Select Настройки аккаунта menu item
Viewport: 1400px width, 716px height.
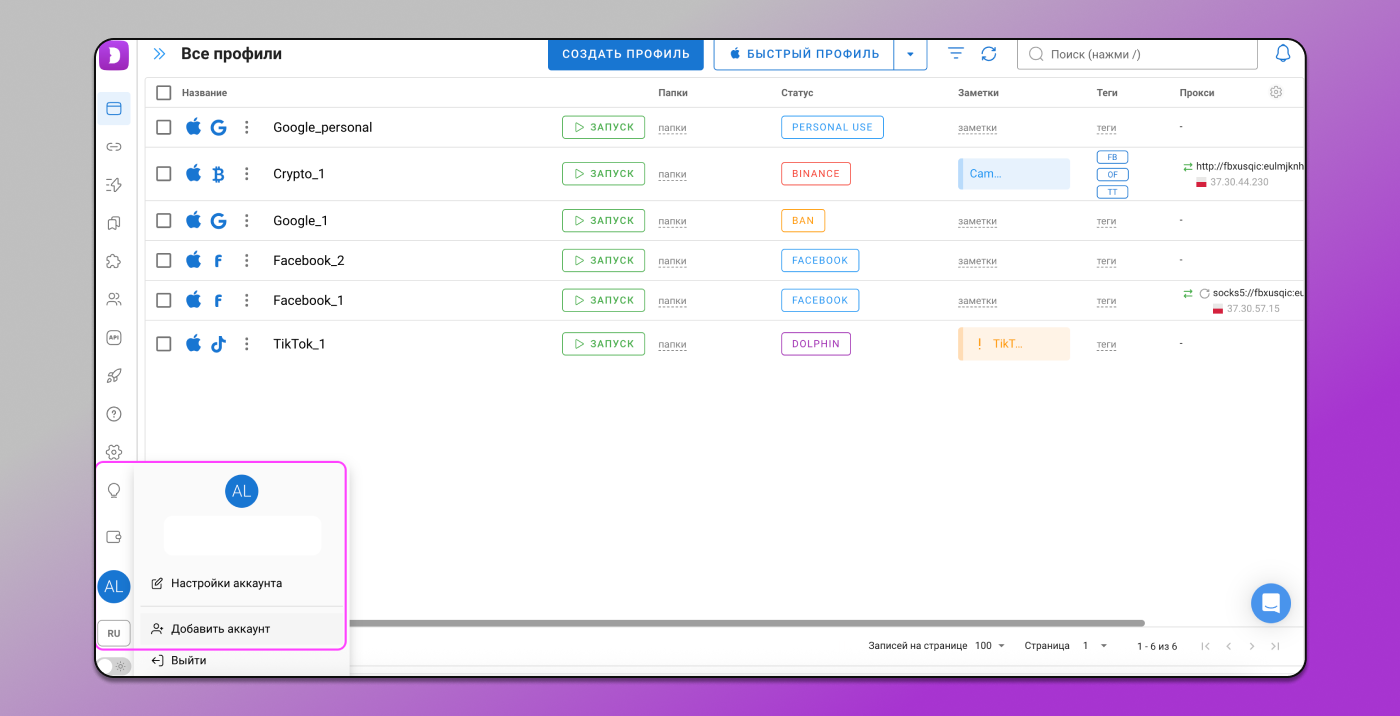click(x=226, y=583)
